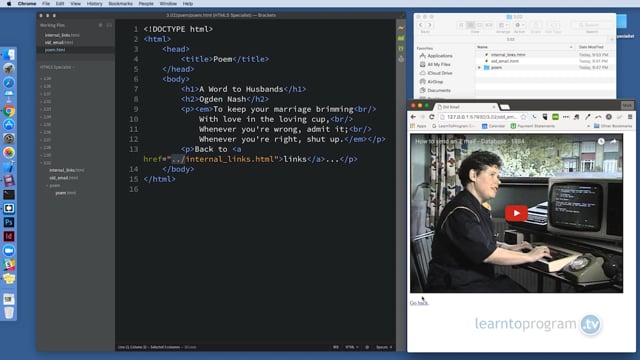Go back in Finder window

[x=421, y=25]
